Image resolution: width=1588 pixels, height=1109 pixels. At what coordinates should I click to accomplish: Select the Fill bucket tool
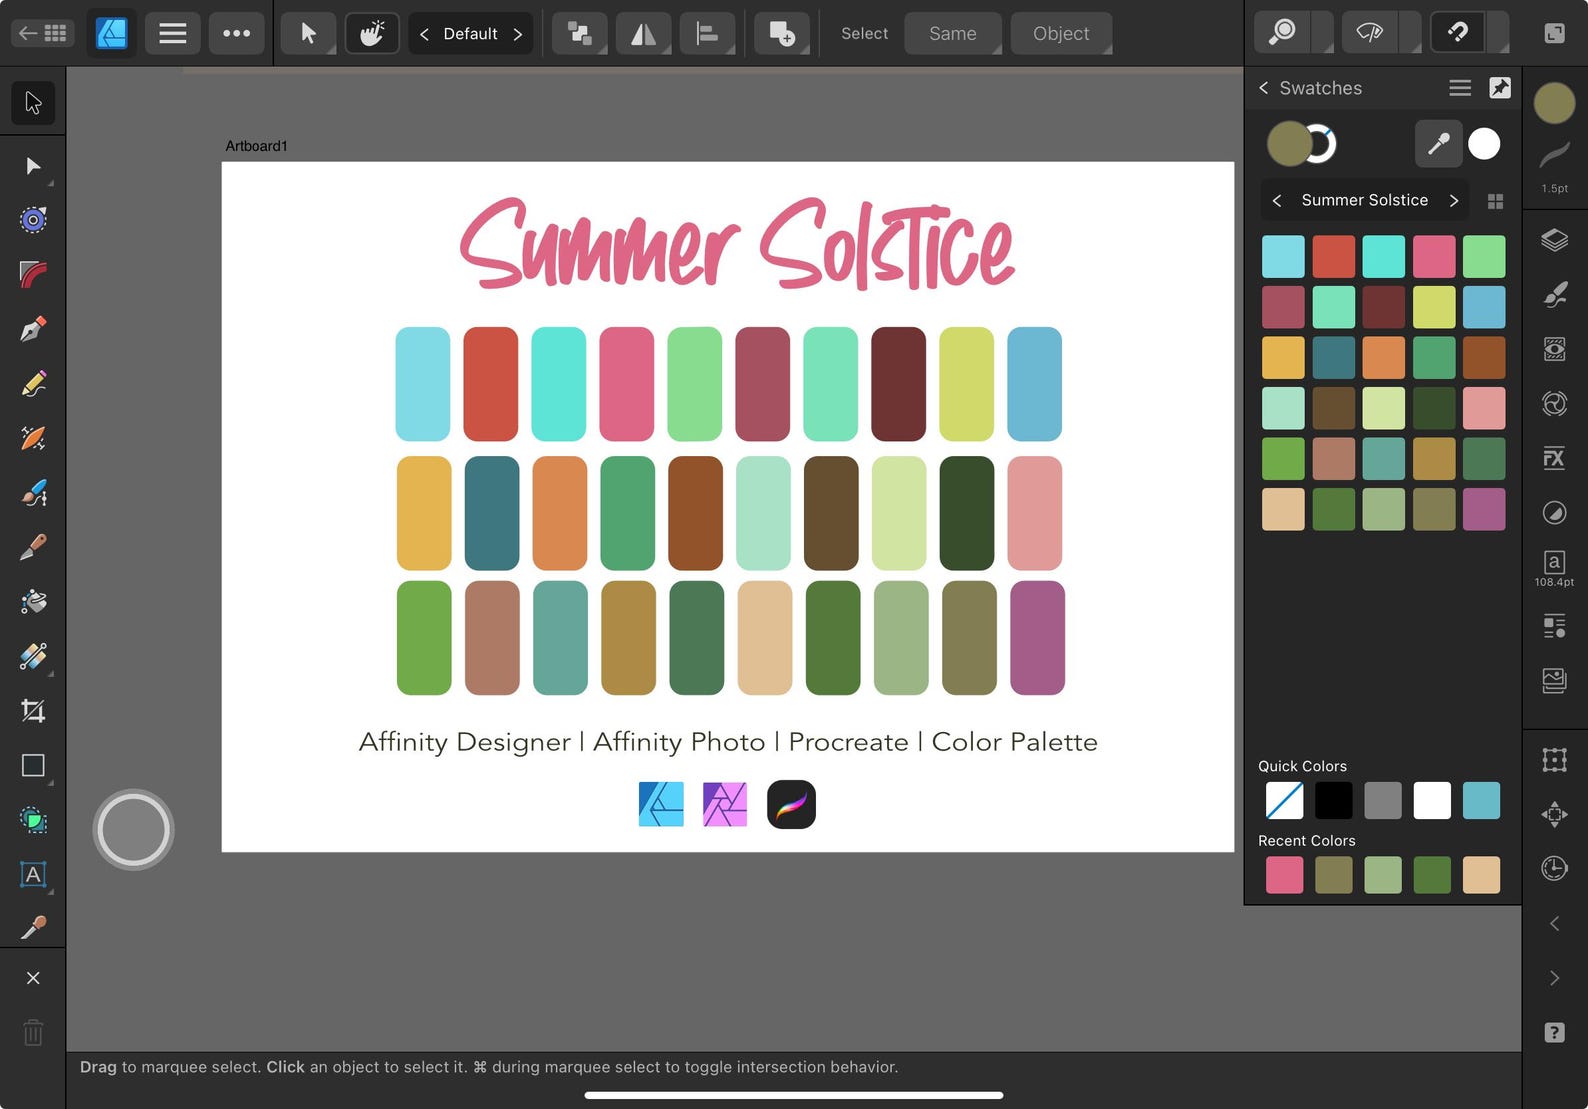click(x=33, y=602)
